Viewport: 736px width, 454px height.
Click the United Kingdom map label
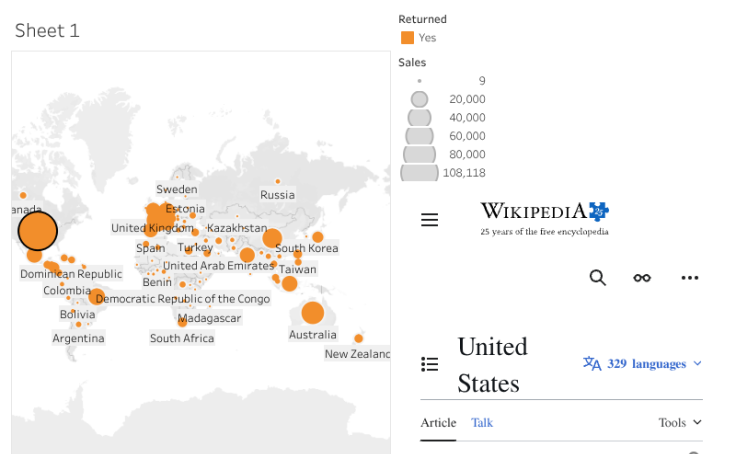(x=152, y=228)
